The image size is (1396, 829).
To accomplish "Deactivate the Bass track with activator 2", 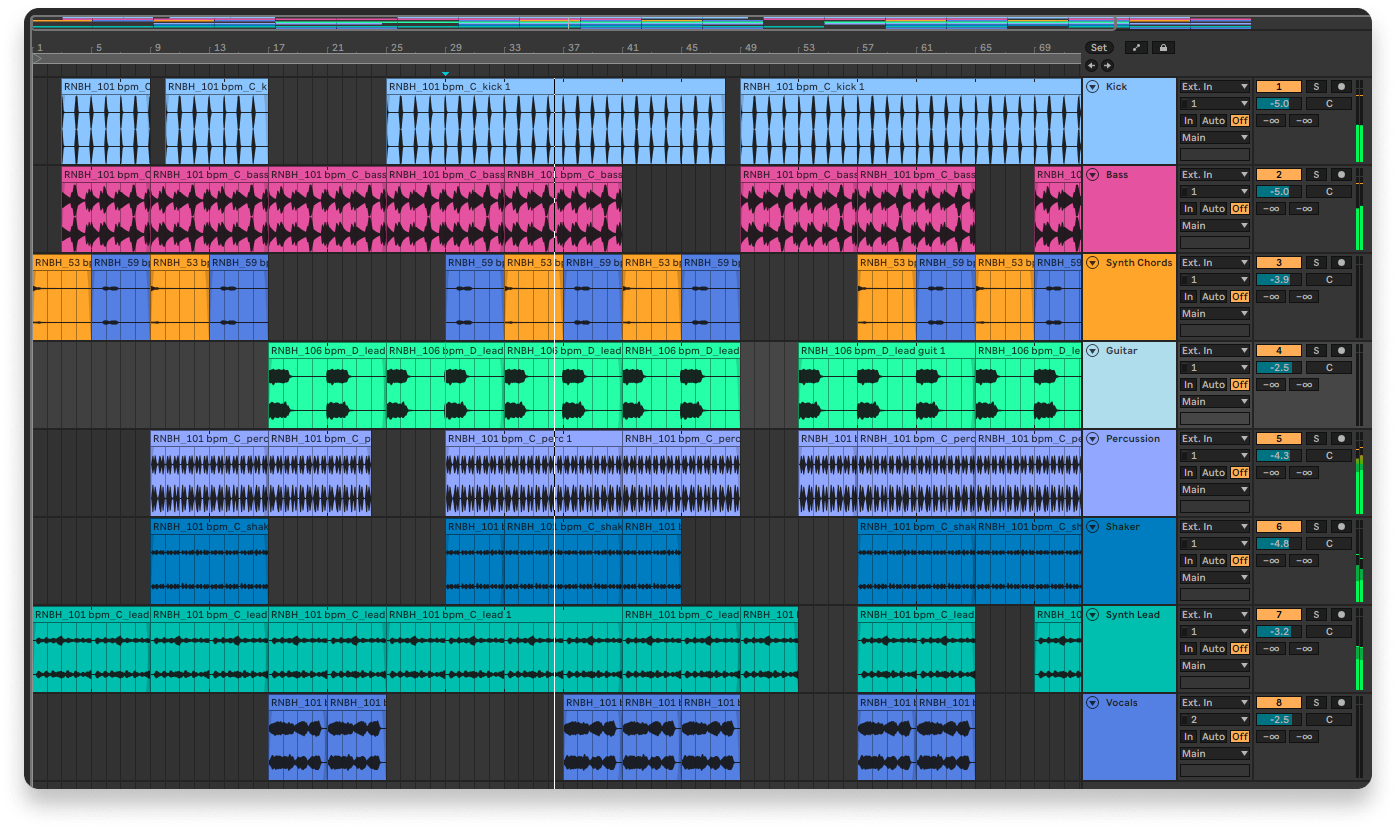I will 1279,176.
